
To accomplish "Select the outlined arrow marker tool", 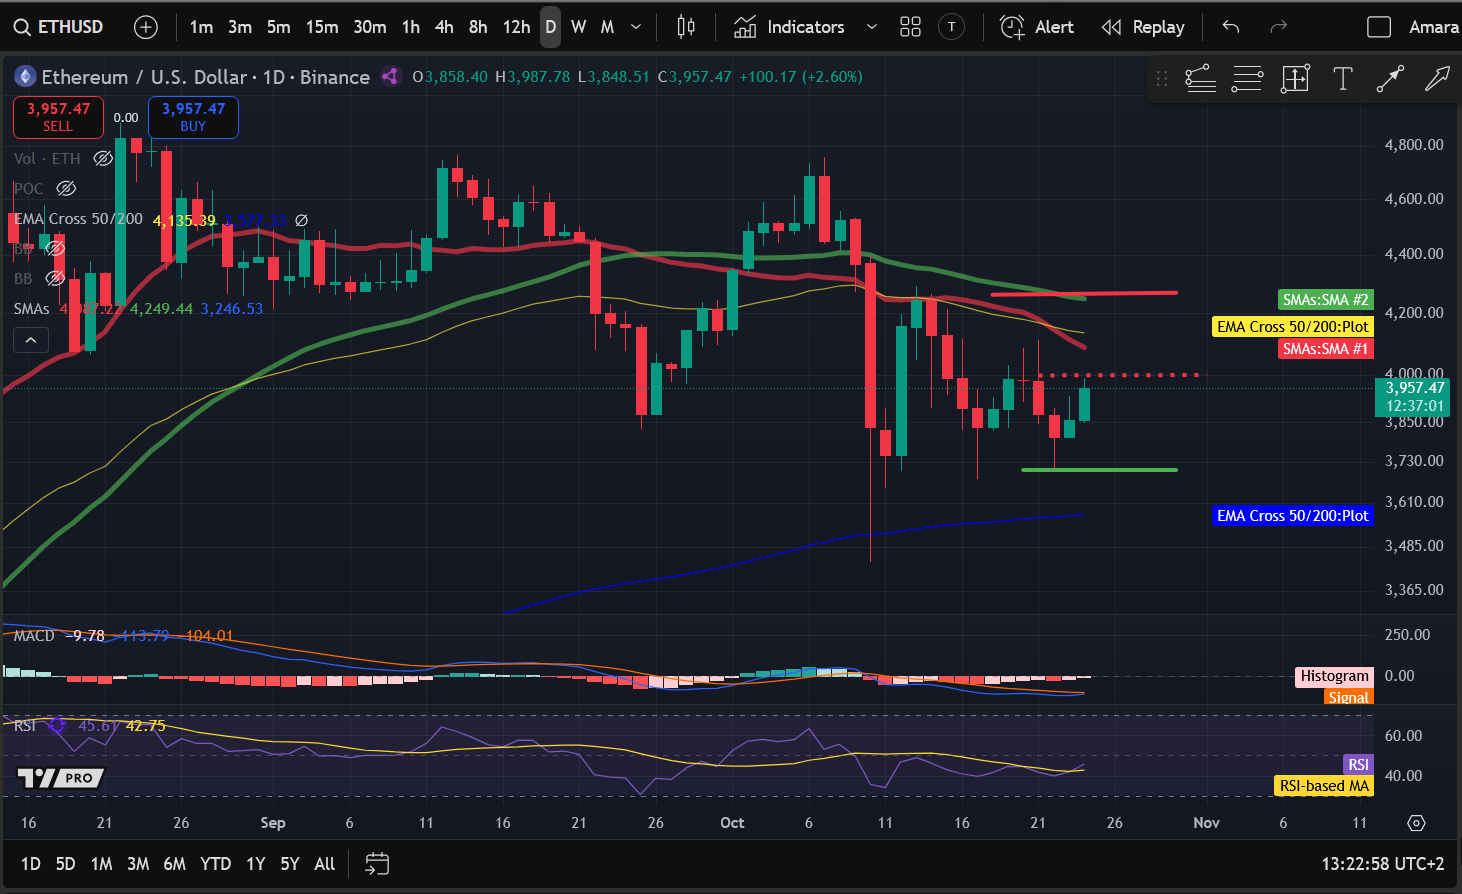I will [x=1437, y=78].
